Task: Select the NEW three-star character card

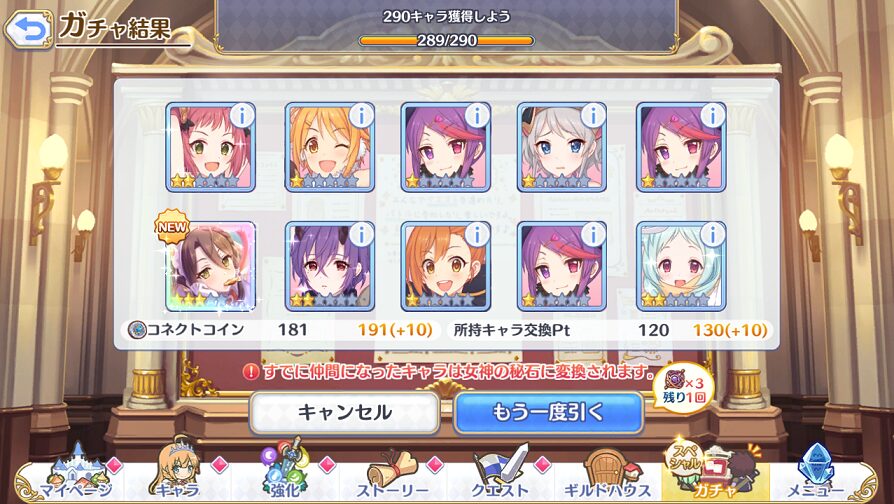Action: tap(210, 266)
